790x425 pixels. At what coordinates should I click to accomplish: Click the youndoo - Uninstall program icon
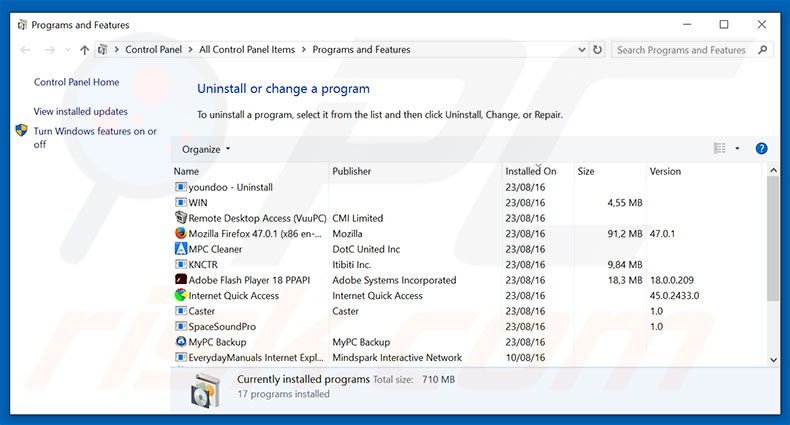tap(180, 187)
